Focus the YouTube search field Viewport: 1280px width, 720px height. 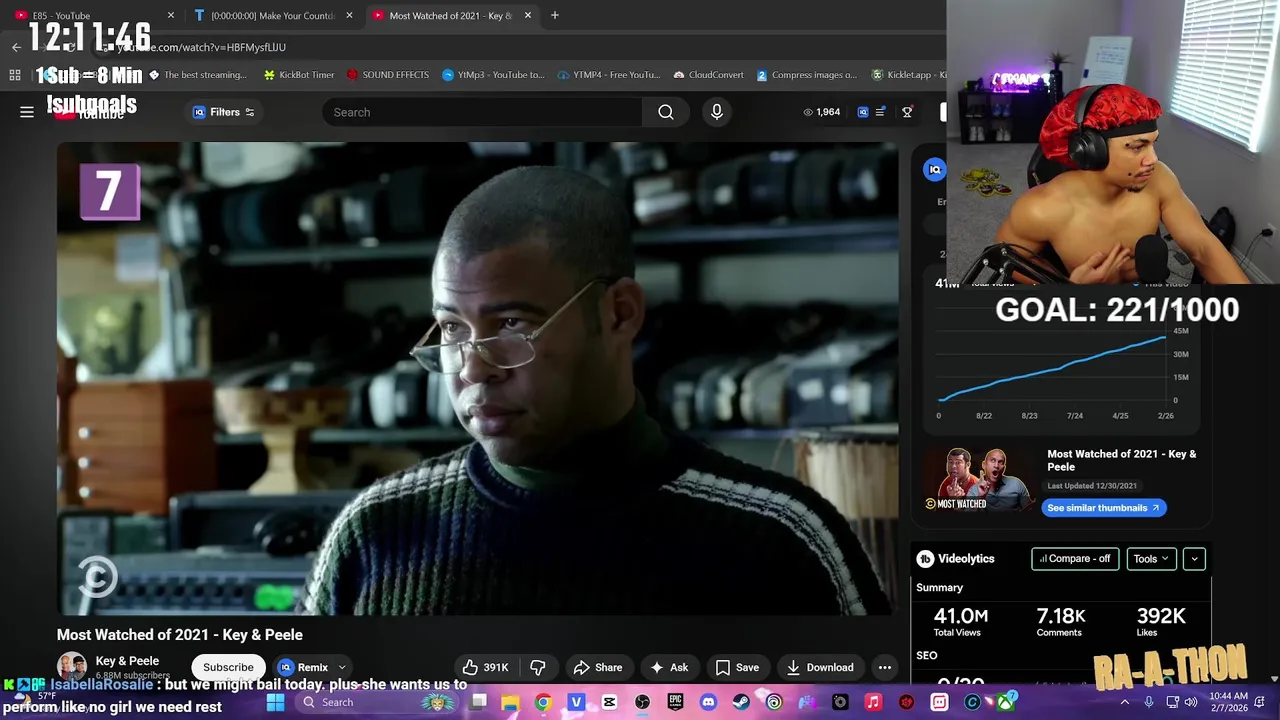[x=482, y=112]
